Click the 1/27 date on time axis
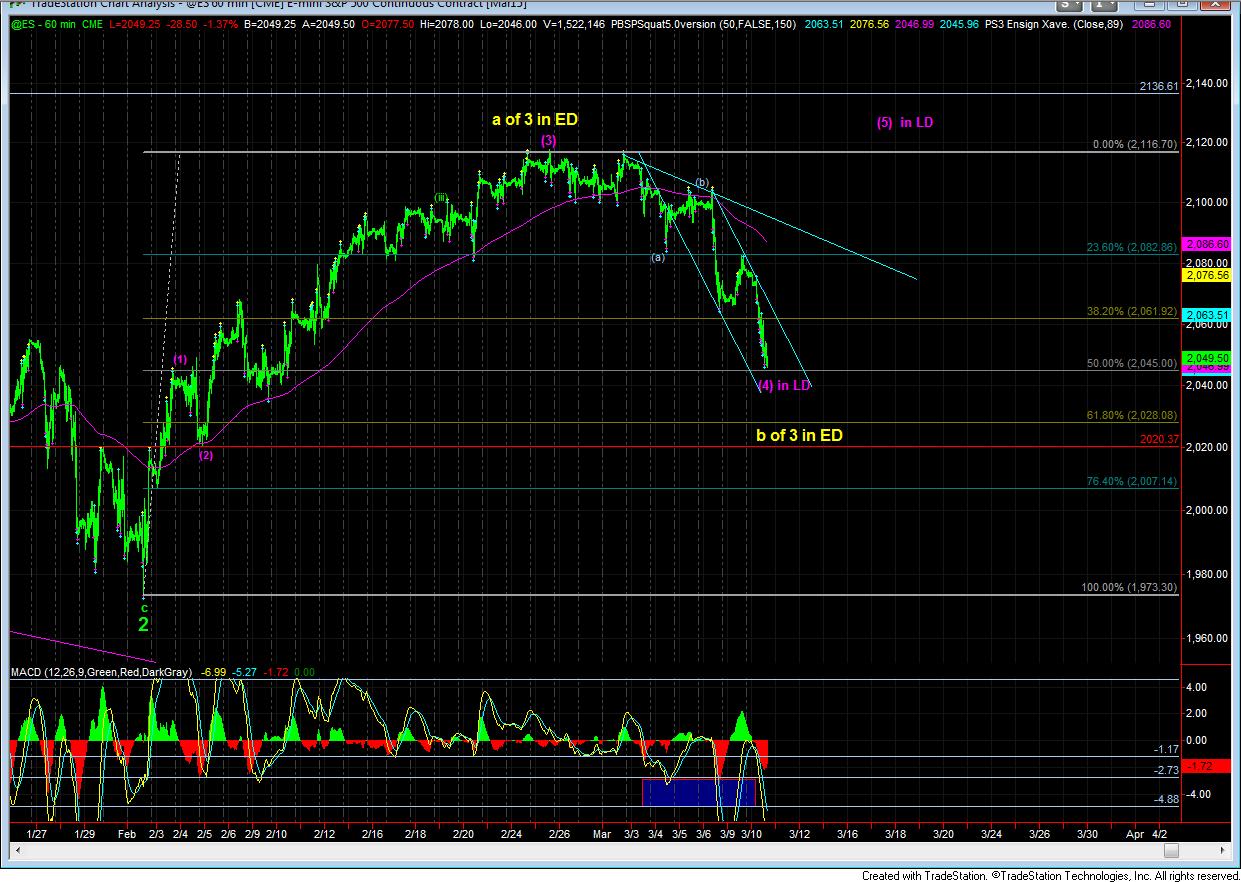Image resolution: width=1241 pixels, height=882 pixels. (36, 833)
